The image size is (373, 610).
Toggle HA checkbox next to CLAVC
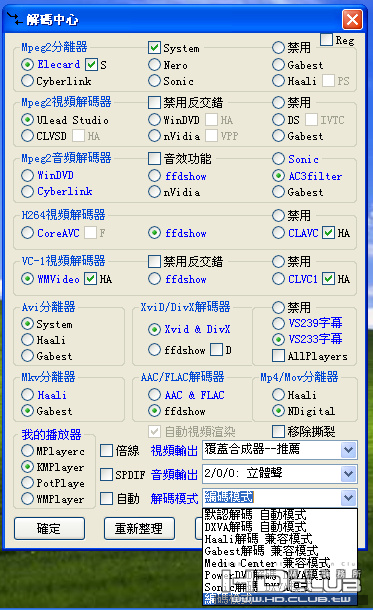click(329, 233)
